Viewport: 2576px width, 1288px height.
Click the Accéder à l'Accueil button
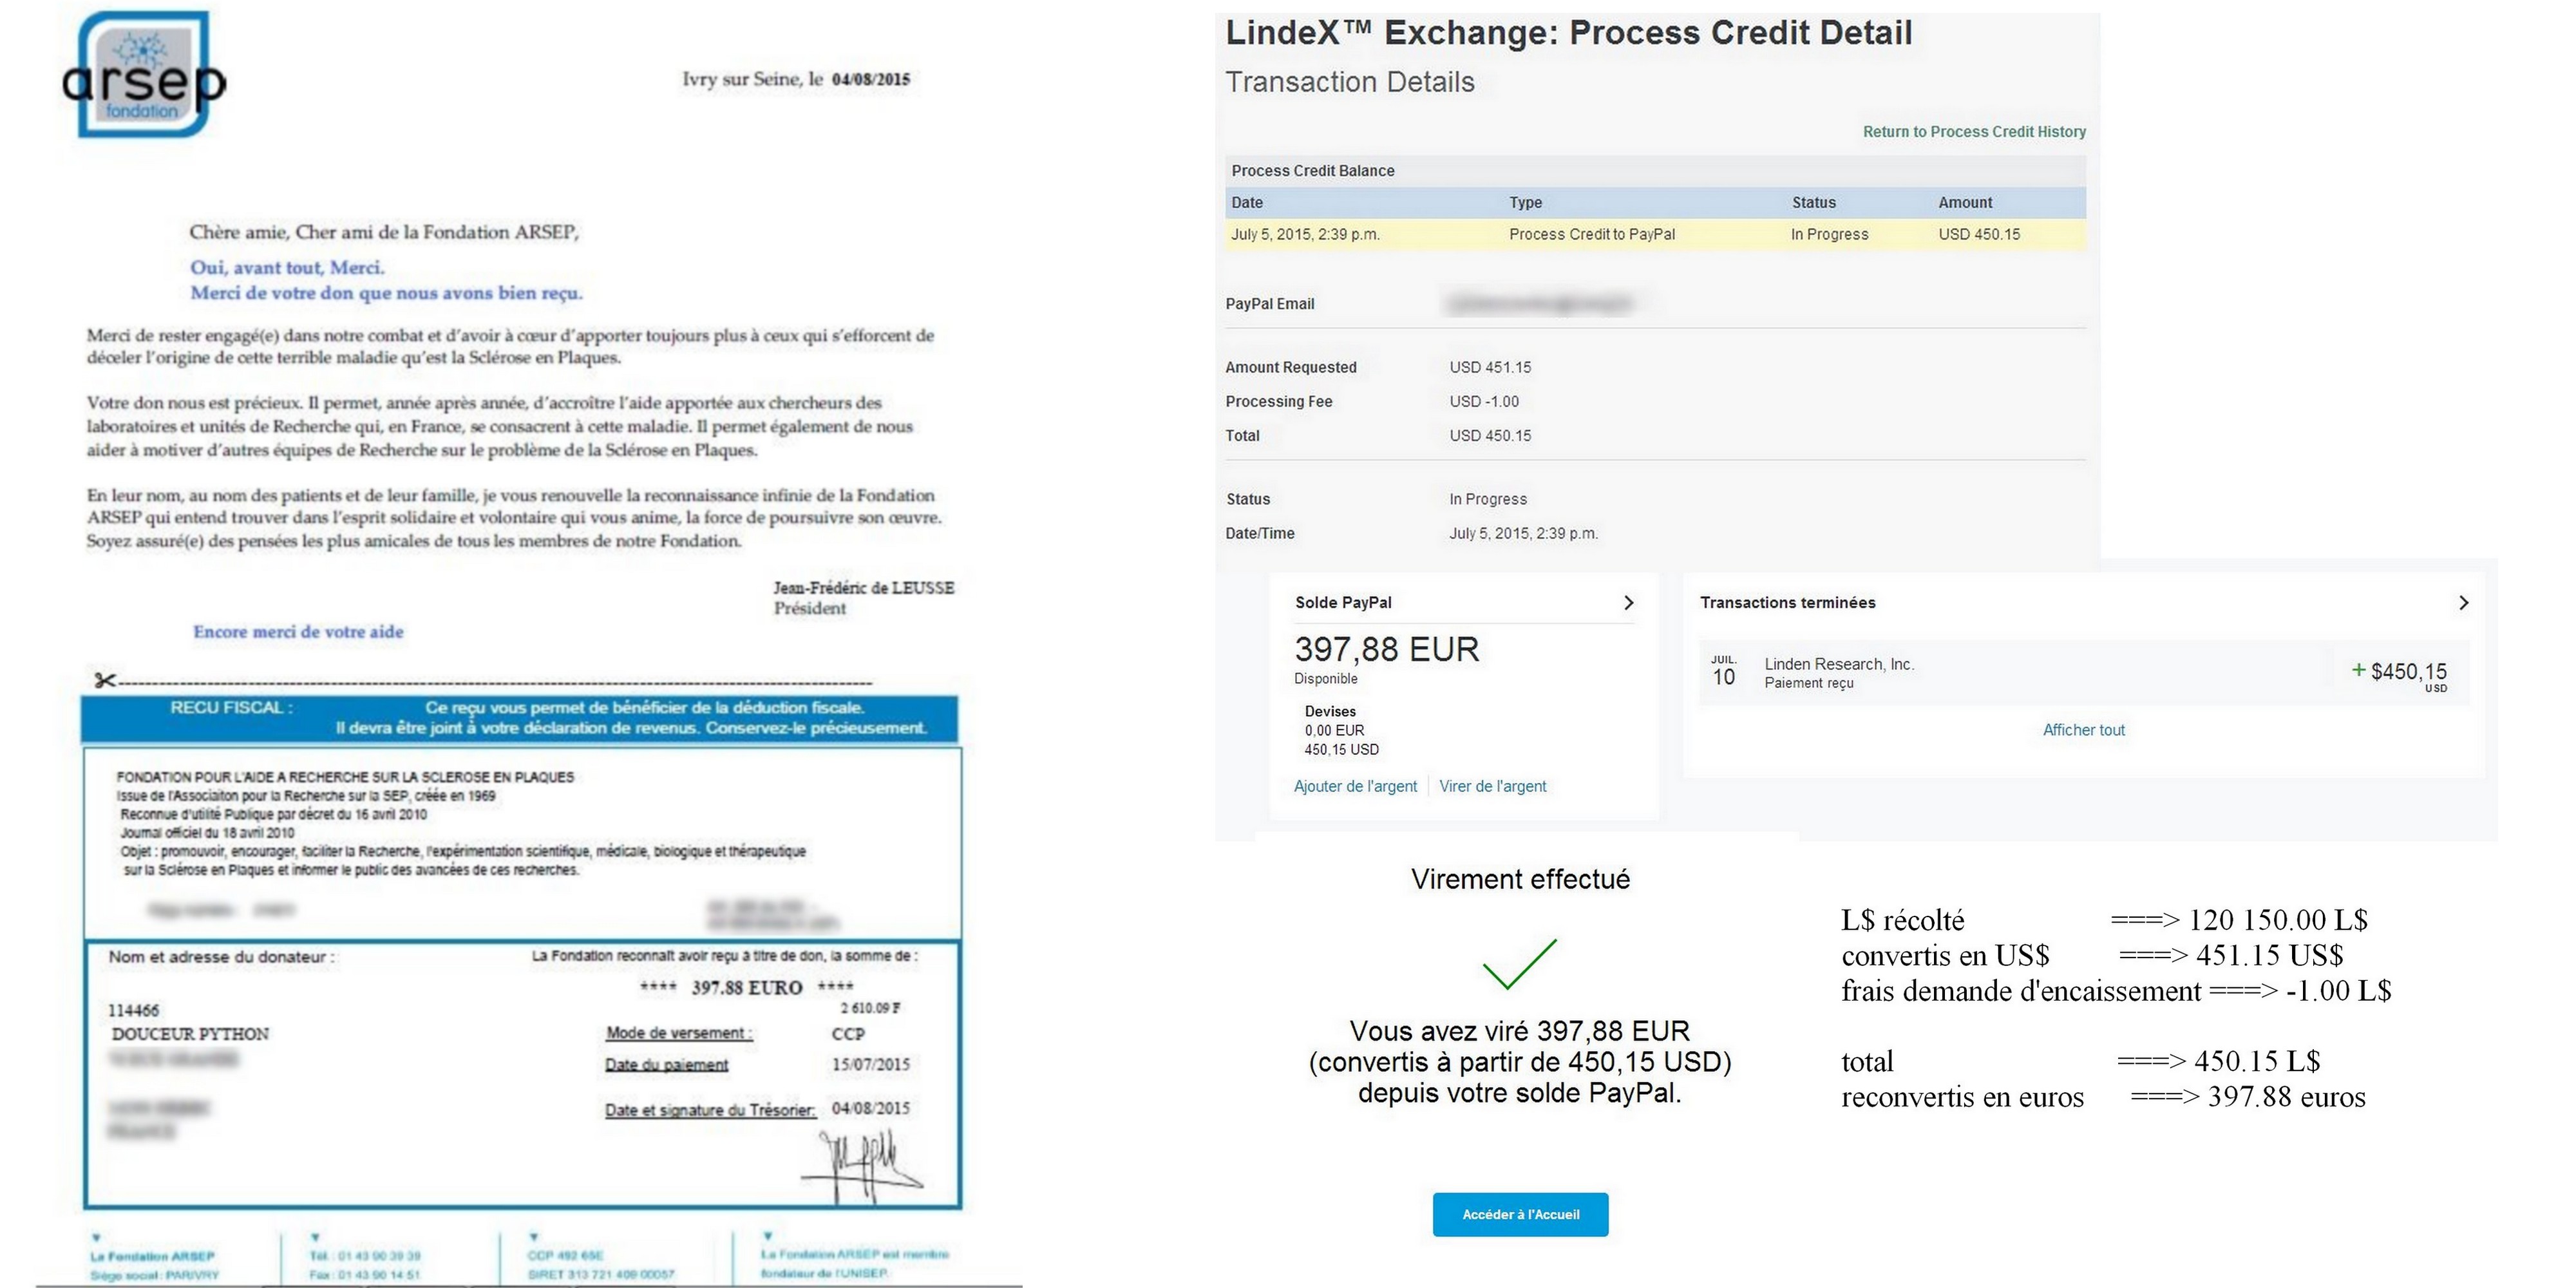coord(1520,1215)
